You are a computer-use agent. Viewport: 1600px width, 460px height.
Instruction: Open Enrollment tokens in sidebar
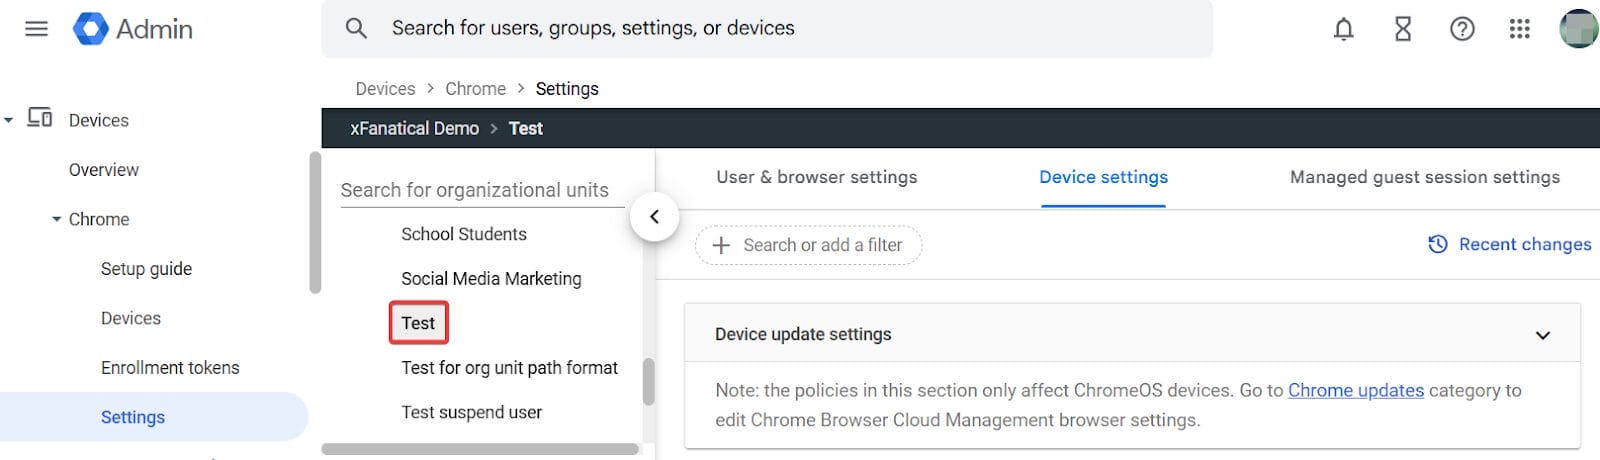(x=170, y=368)
